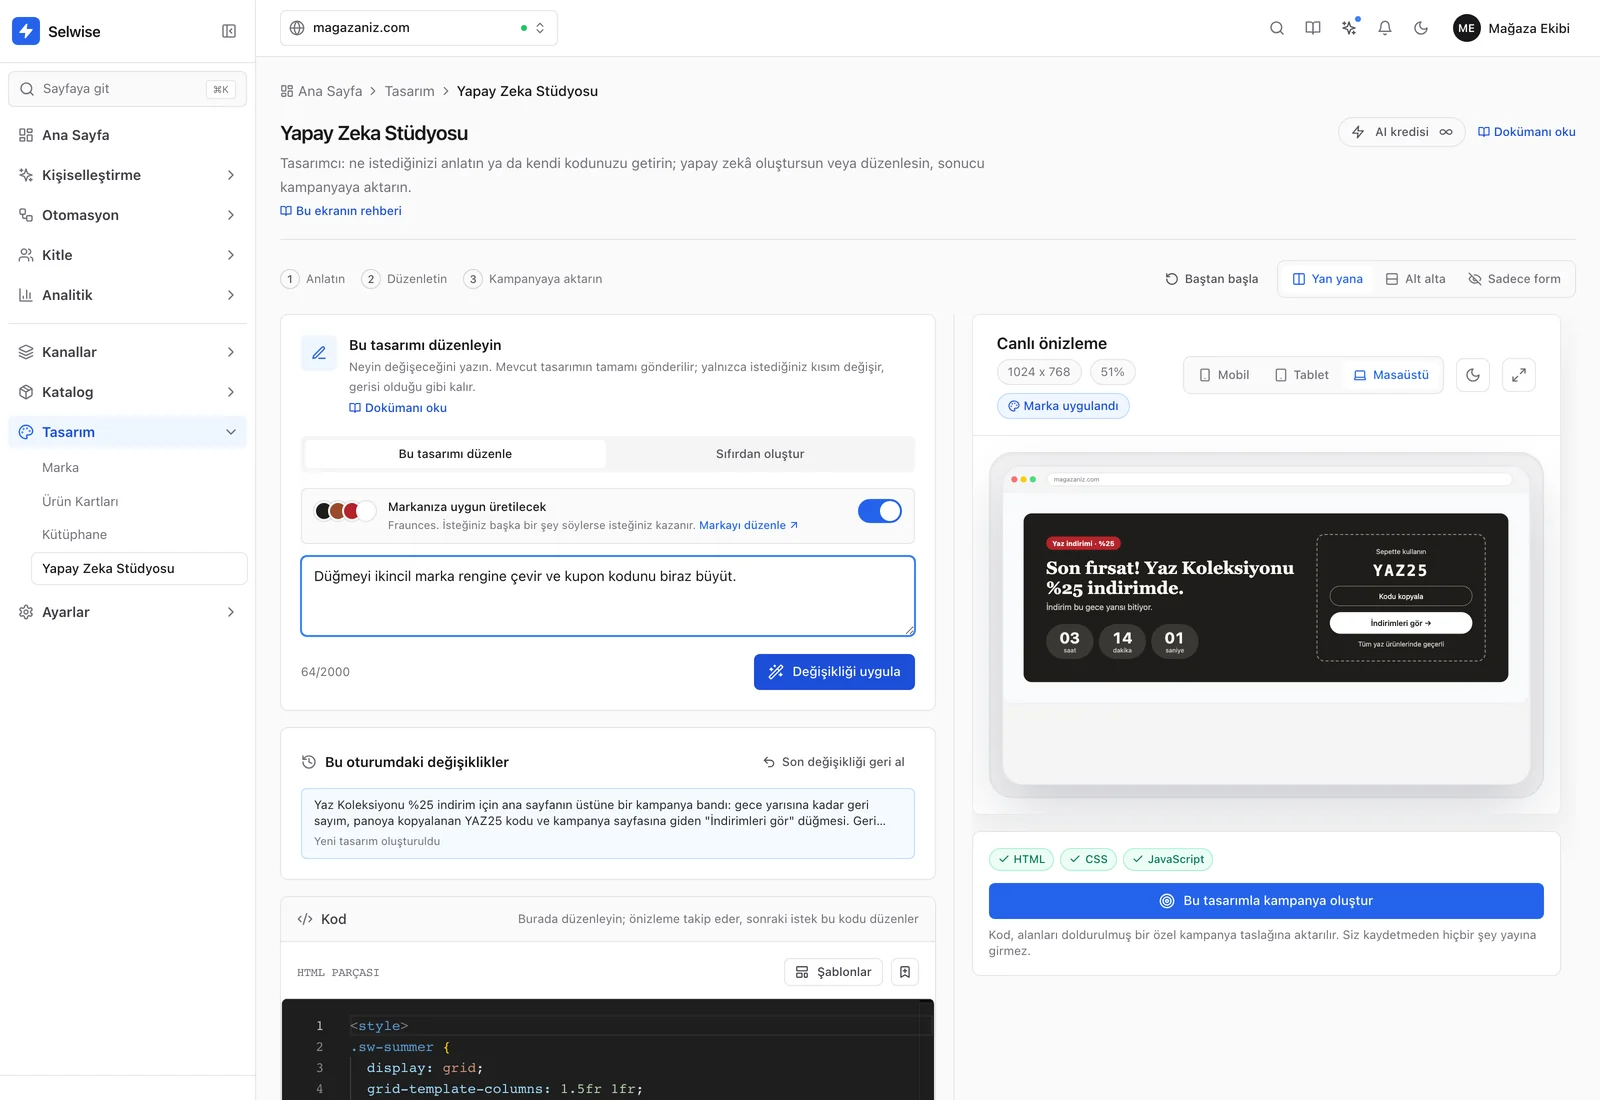Click Son değişikliği geri al
Viewport: 1600px width, 1100px height.
click(834, 762)
